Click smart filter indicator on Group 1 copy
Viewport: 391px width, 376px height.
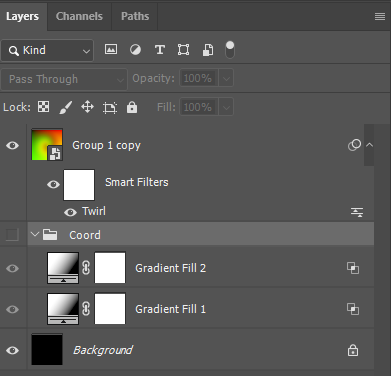(x=354, y=145)
